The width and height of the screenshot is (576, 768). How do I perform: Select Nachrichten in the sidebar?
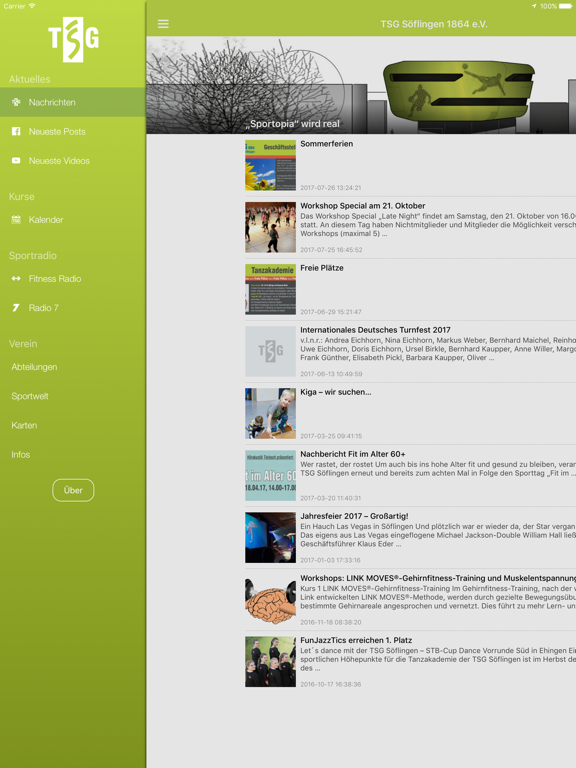(x=73, y=102)
